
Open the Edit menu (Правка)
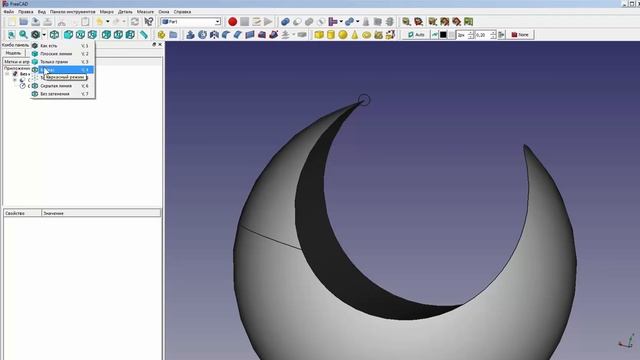point(26,12)
